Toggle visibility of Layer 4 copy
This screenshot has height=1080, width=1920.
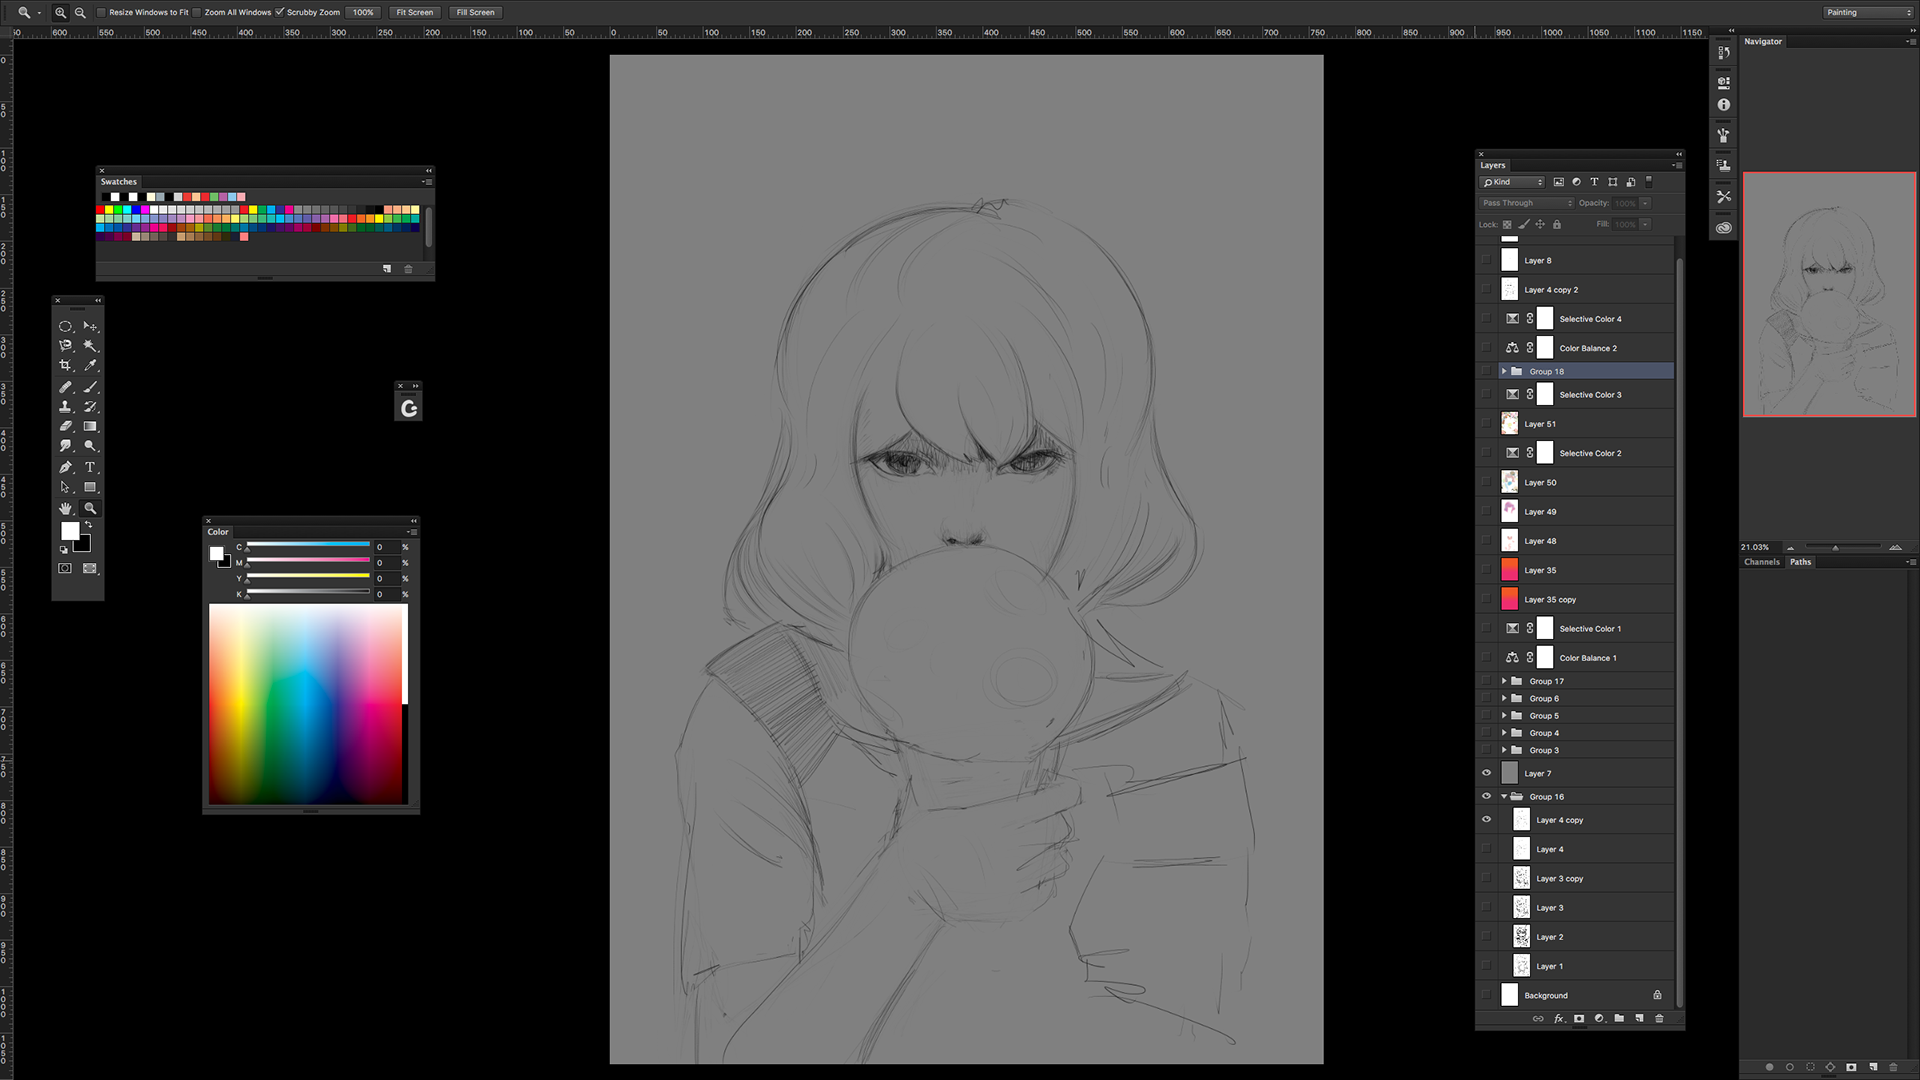click(1486, 820)
